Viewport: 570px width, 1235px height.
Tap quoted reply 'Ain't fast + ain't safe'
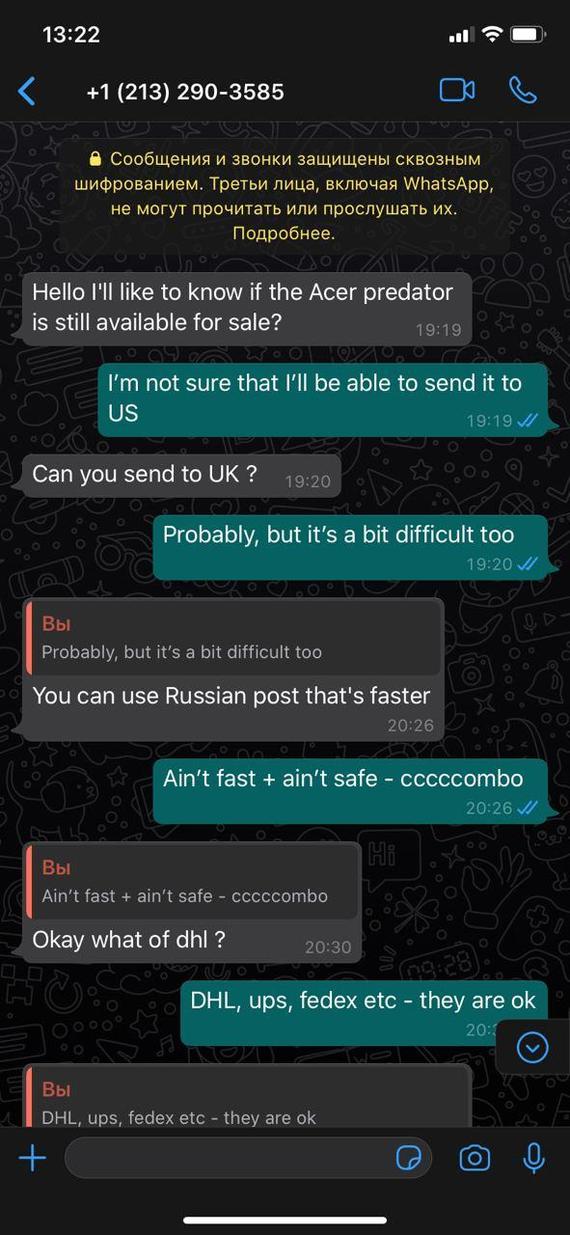(191, 882)
